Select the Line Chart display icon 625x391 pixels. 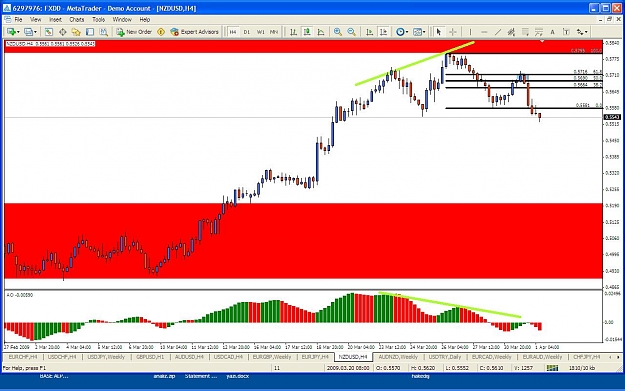321,32
